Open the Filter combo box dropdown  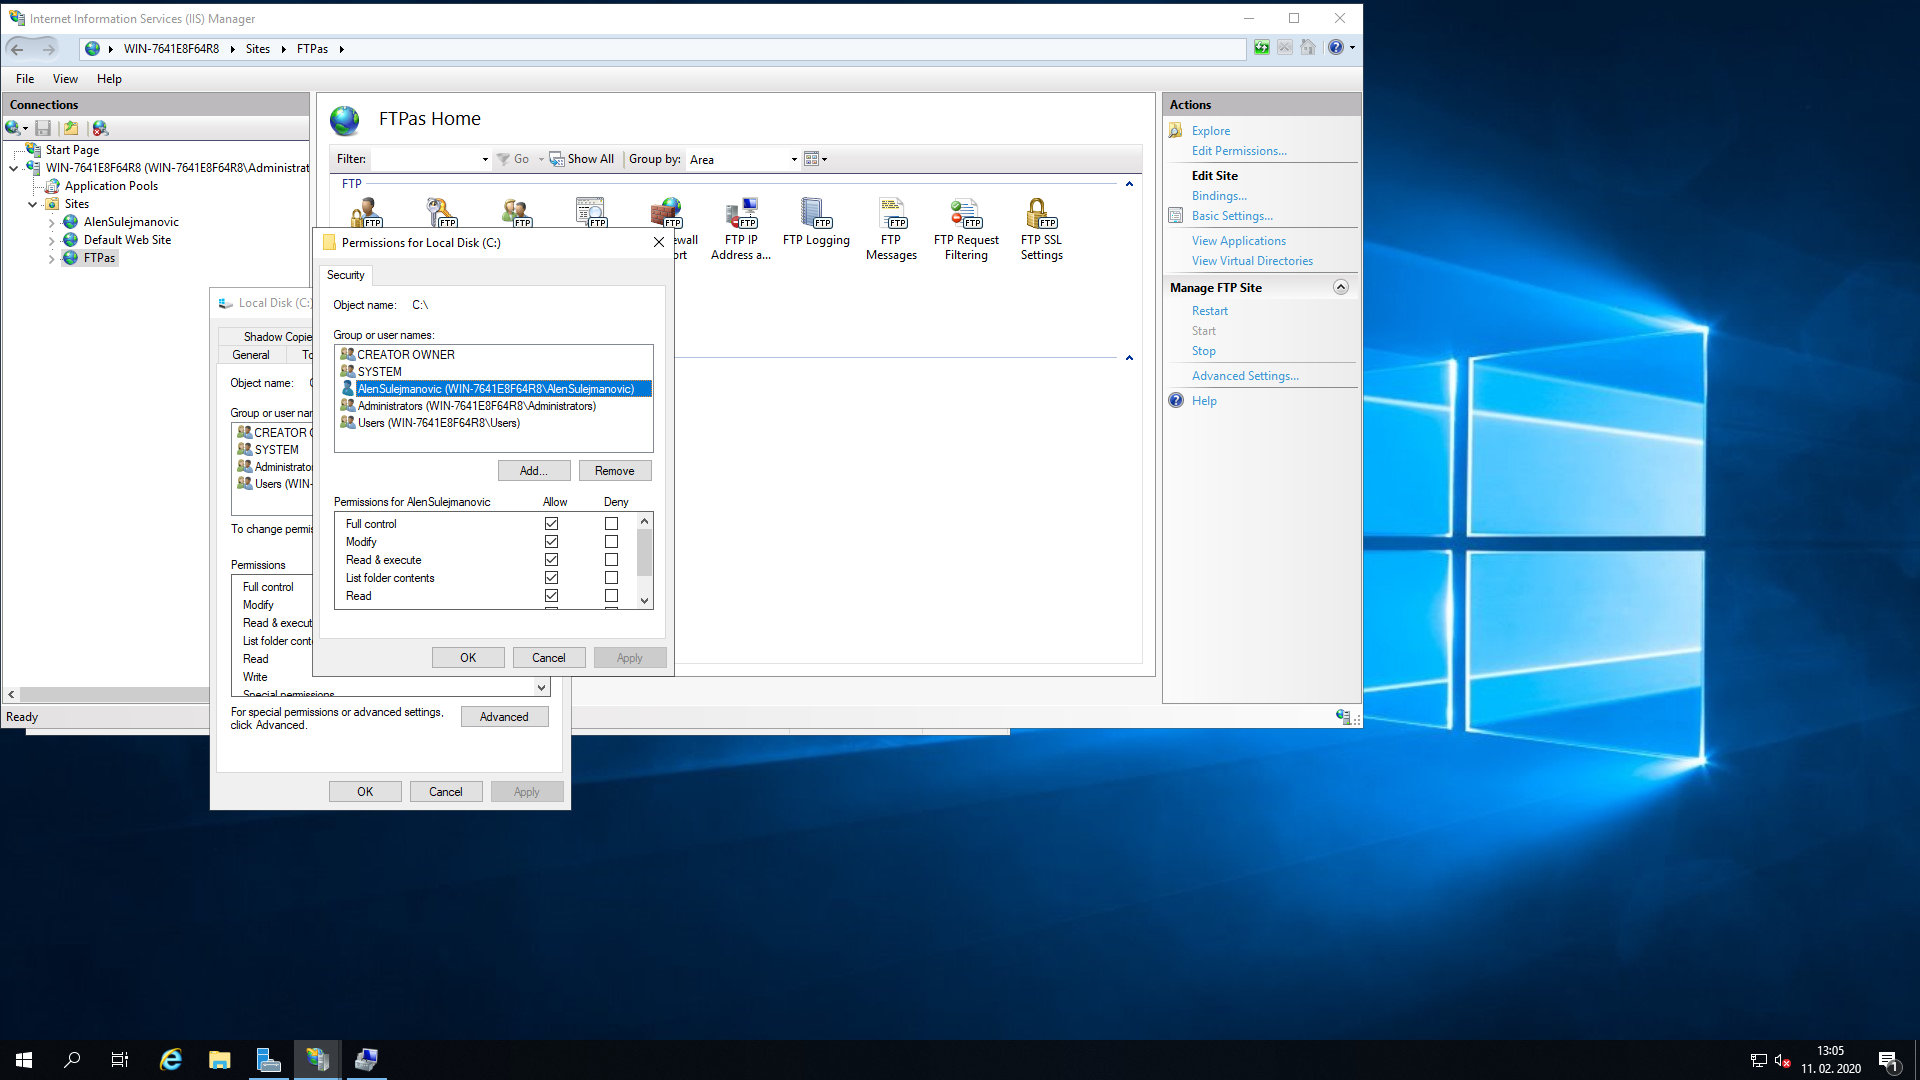[485, 160]
